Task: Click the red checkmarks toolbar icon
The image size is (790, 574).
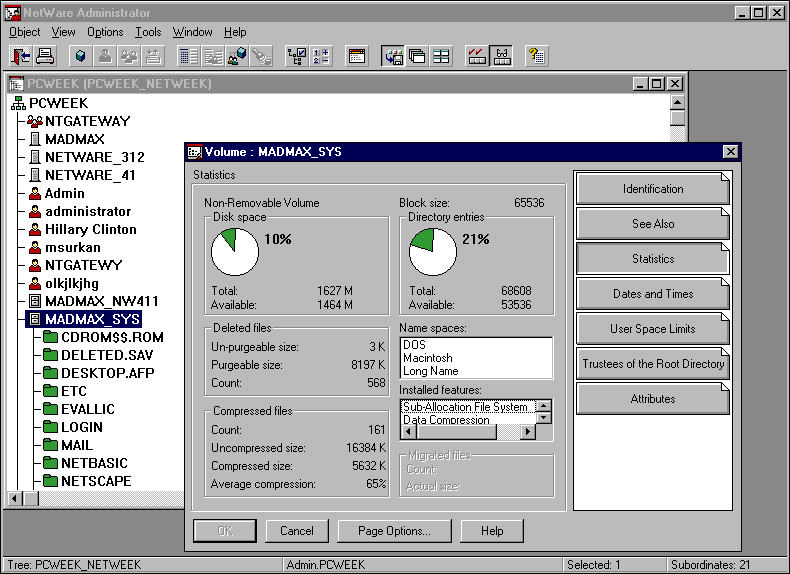Action: [x=477, y=56]
